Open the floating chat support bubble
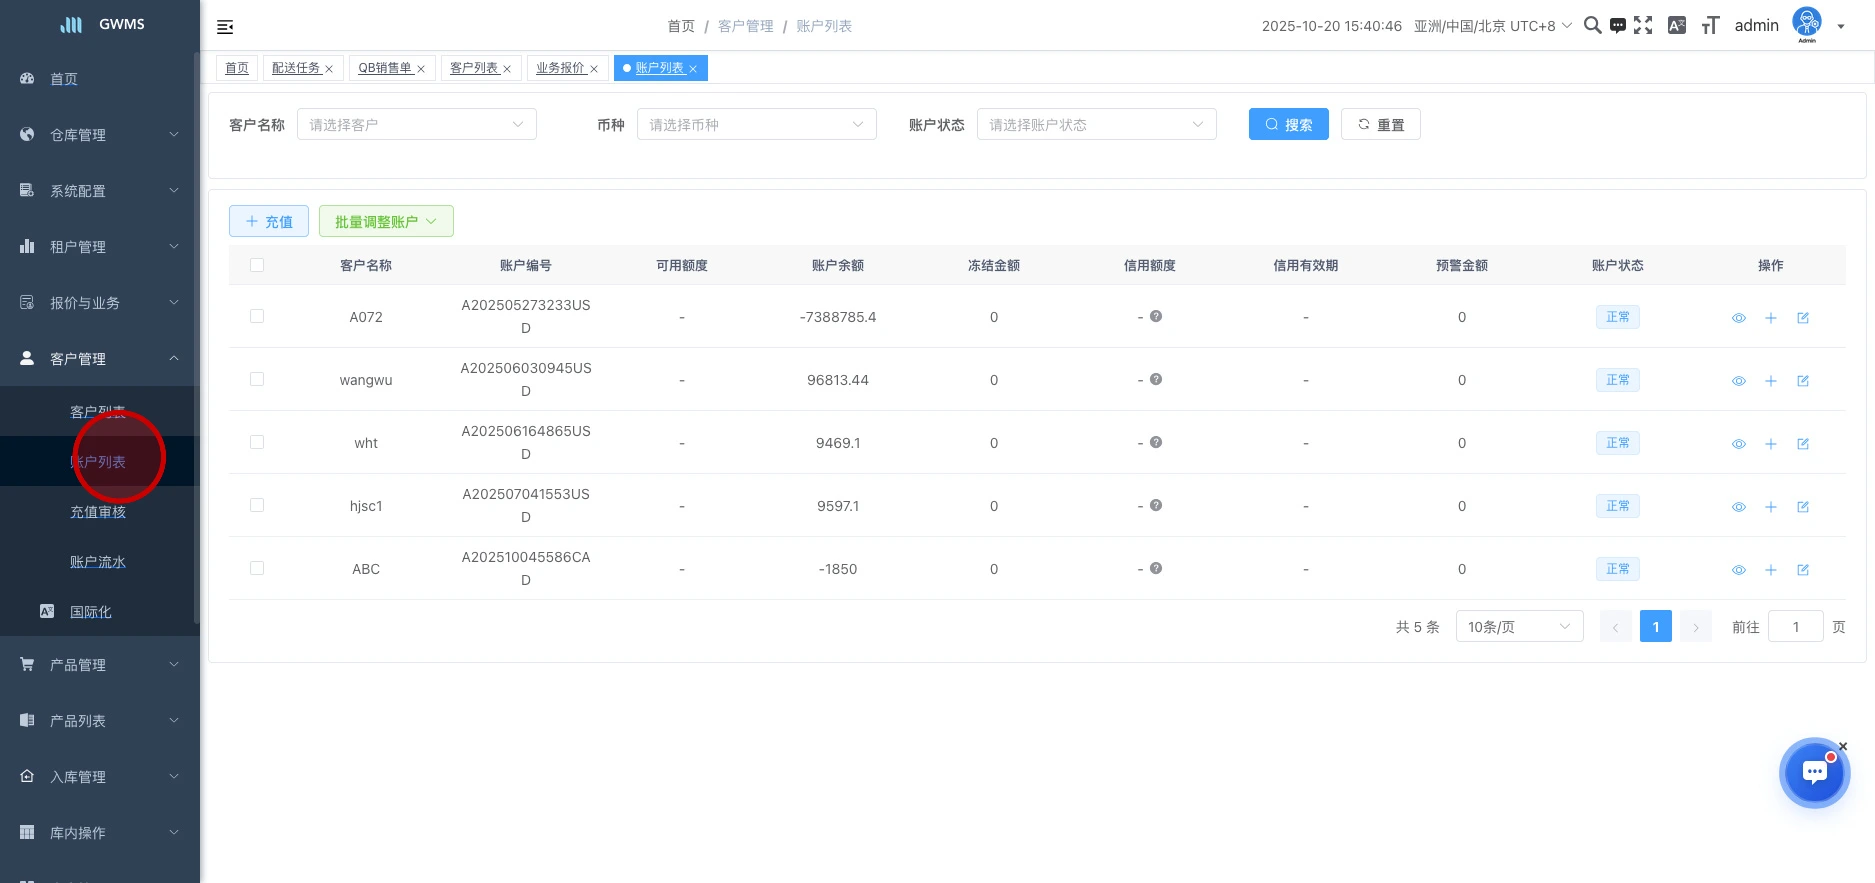The image size is (1875, 883). point(1814,773)
